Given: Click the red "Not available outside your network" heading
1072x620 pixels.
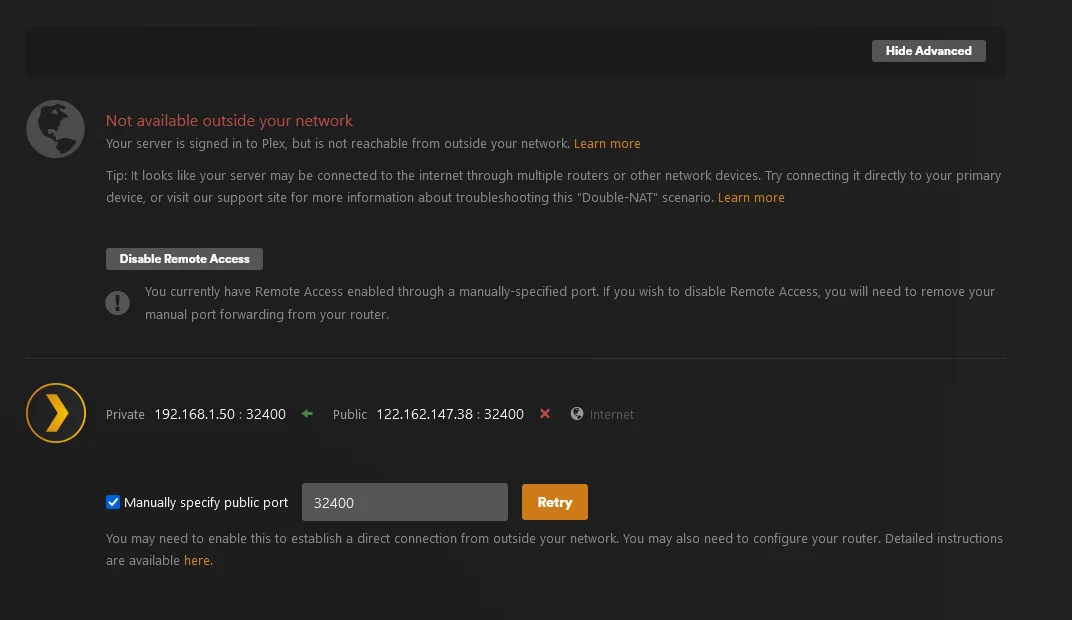Looking at the screenshot, I should (229, 121).
